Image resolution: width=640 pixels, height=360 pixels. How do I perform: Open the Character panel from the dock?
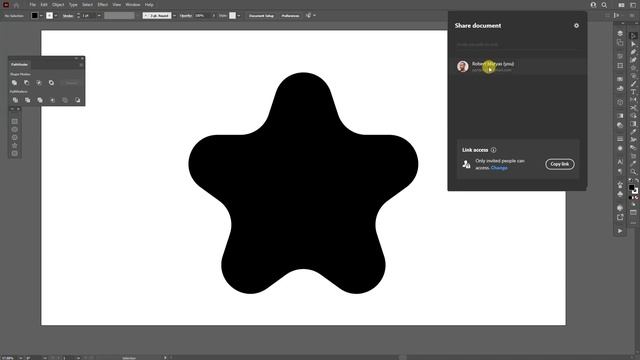click(620, 162)
